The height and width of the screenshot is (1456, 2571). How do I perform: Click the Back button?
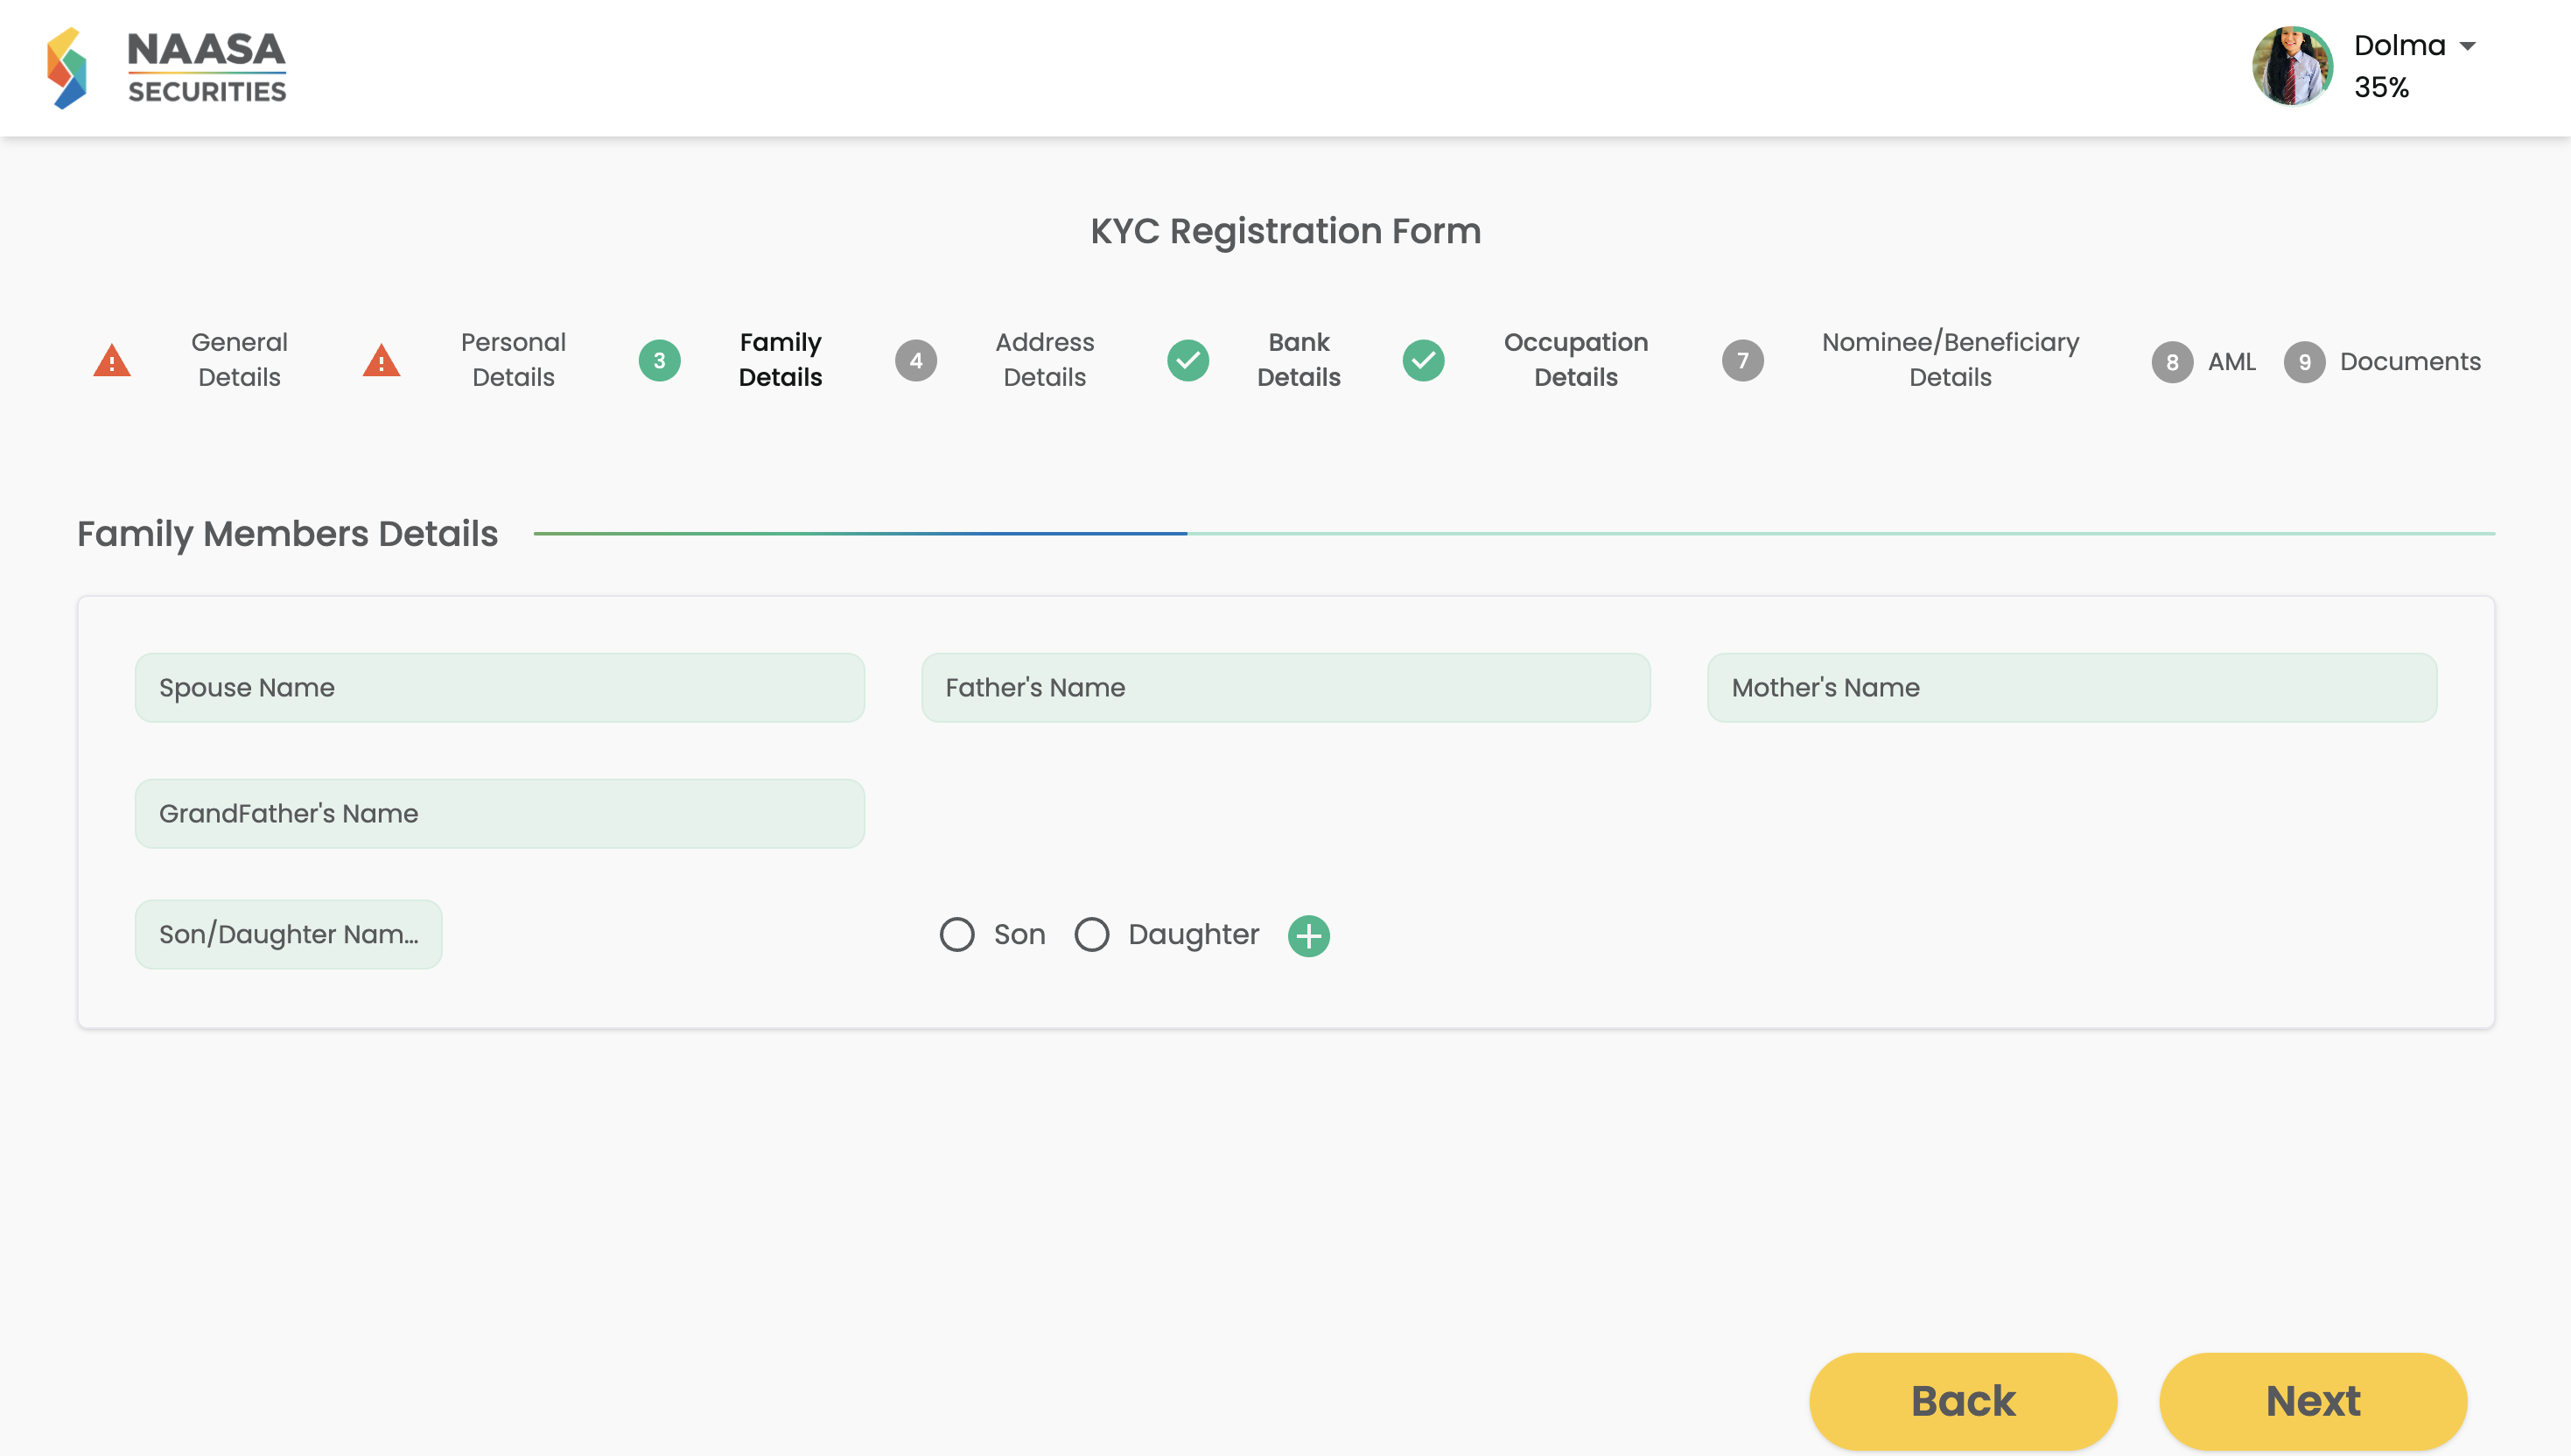[x=1963, y=1401]
